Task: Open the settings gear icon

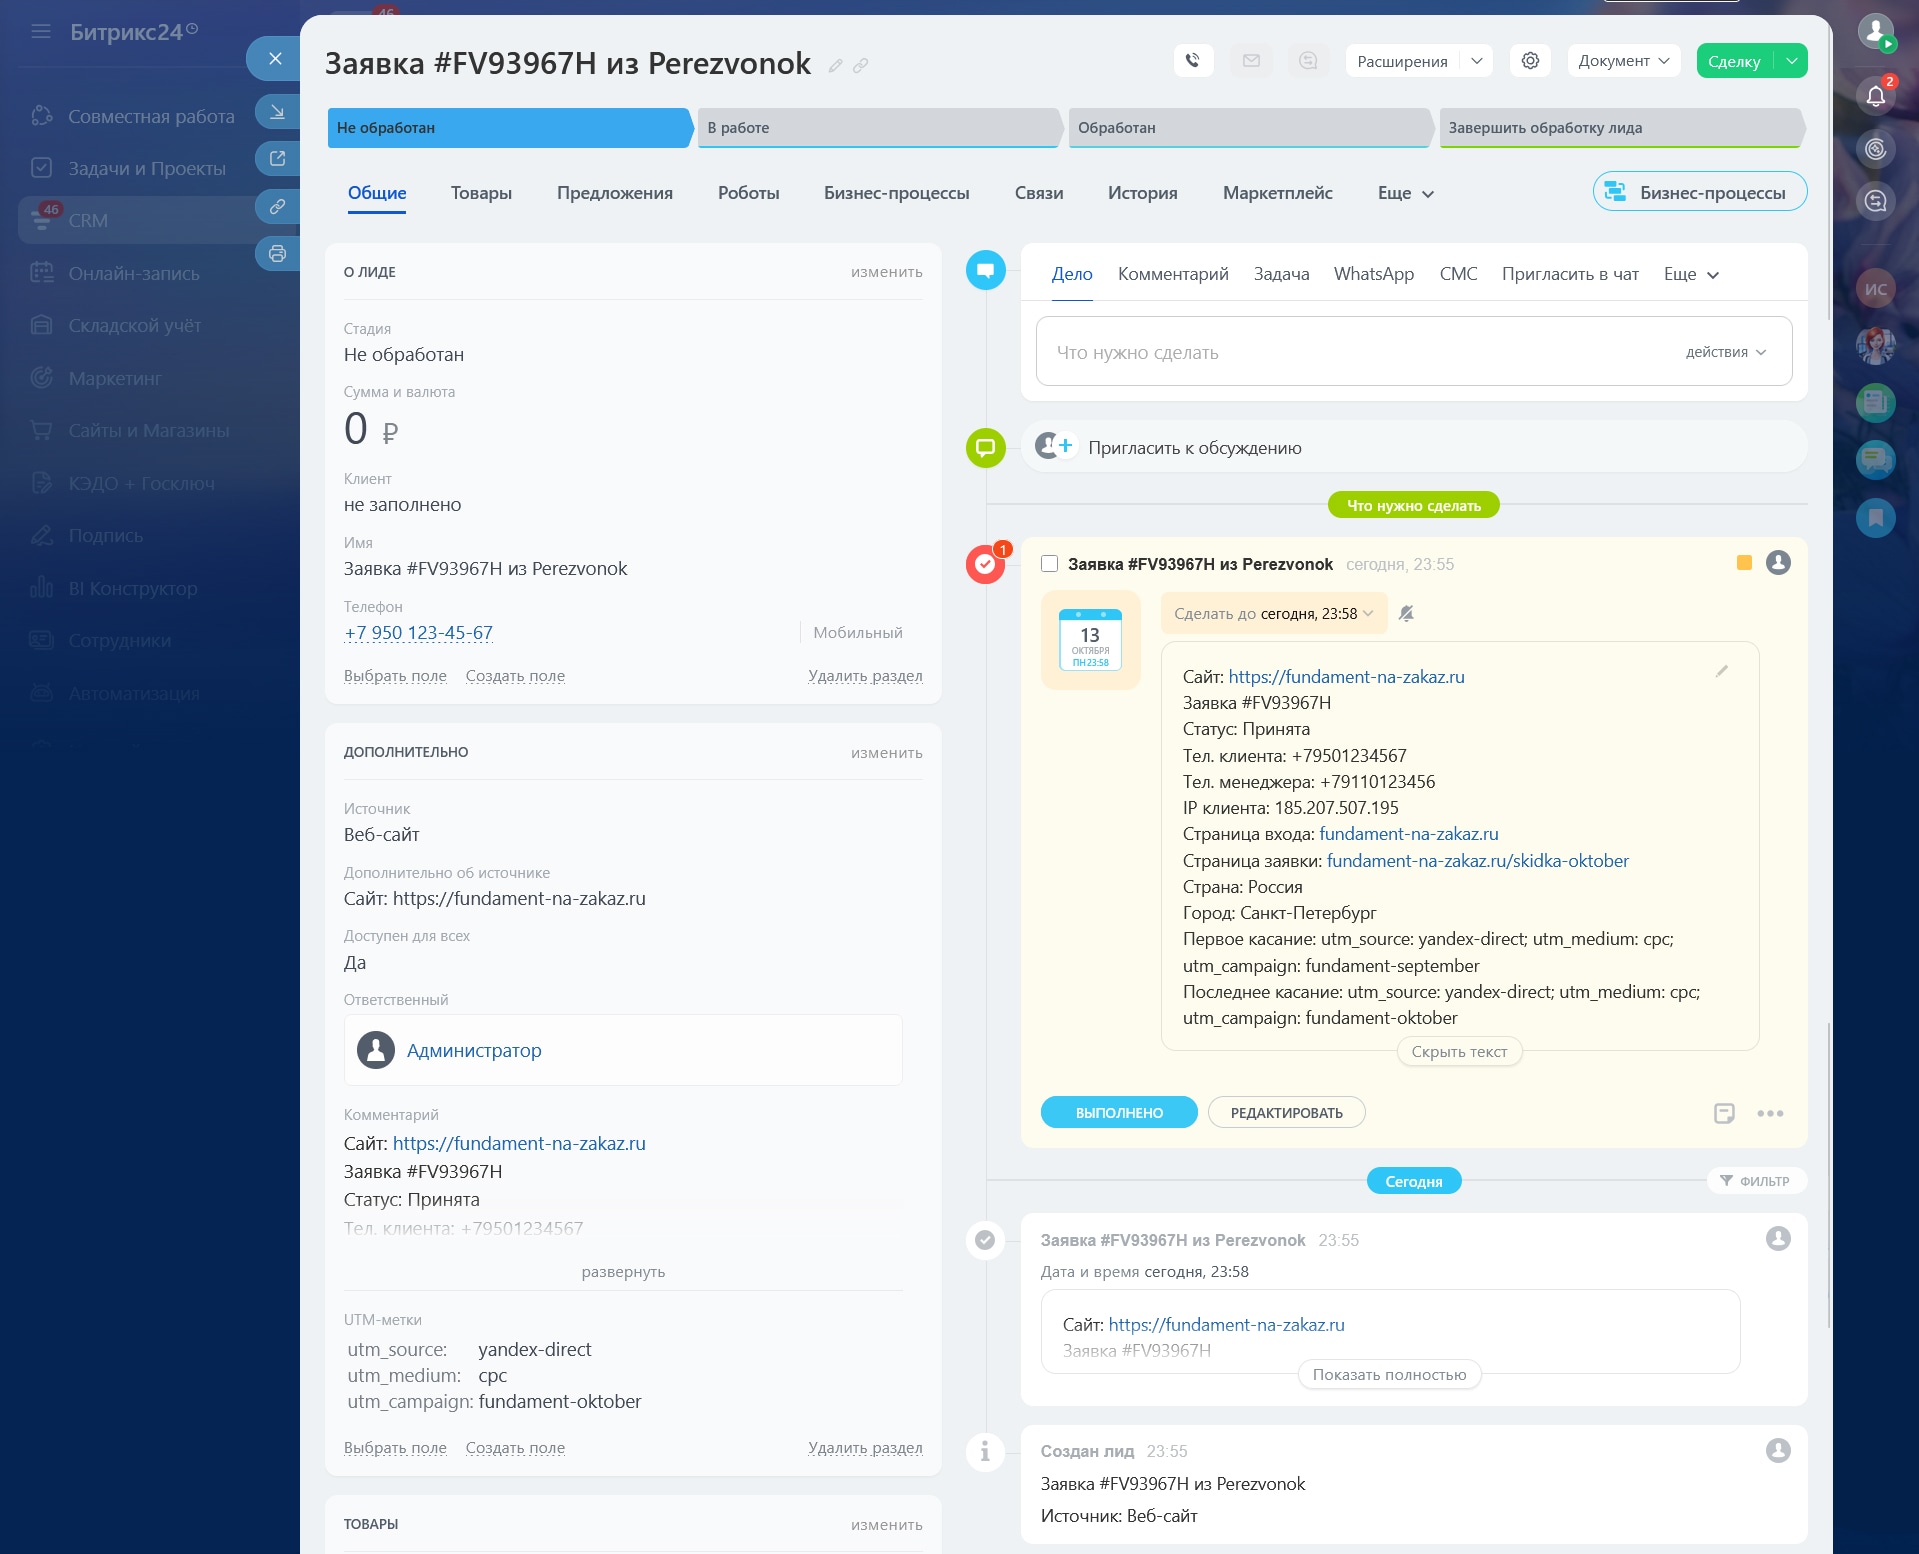Action: 1529,61
